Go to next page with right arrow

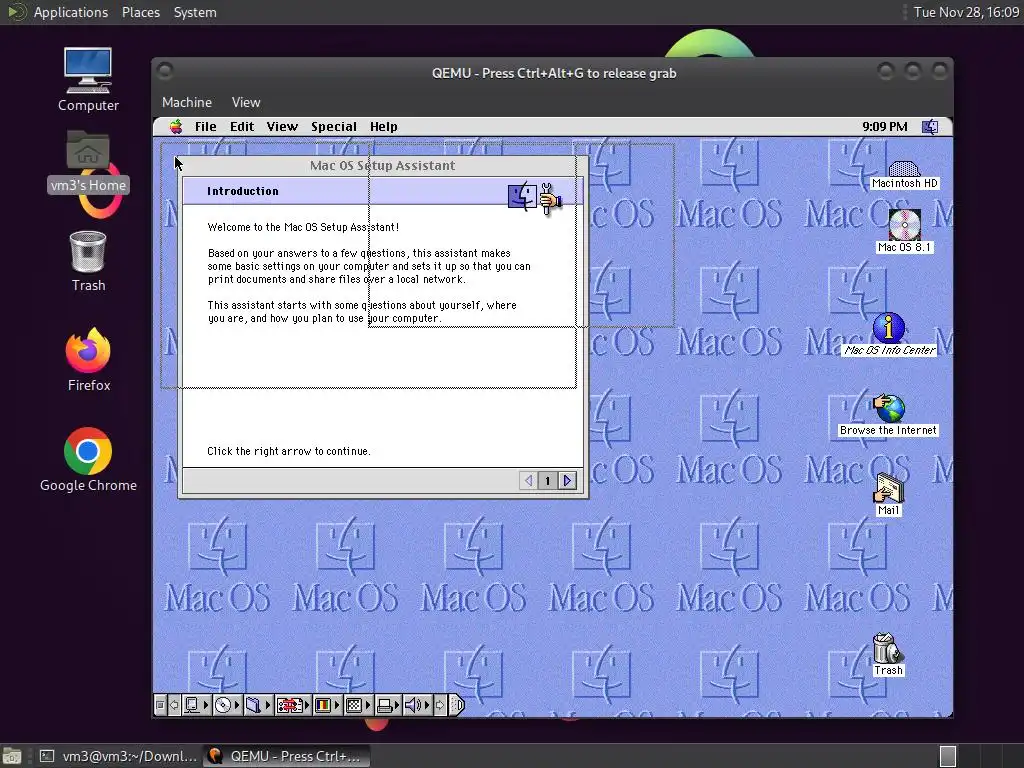pos(567,481)
